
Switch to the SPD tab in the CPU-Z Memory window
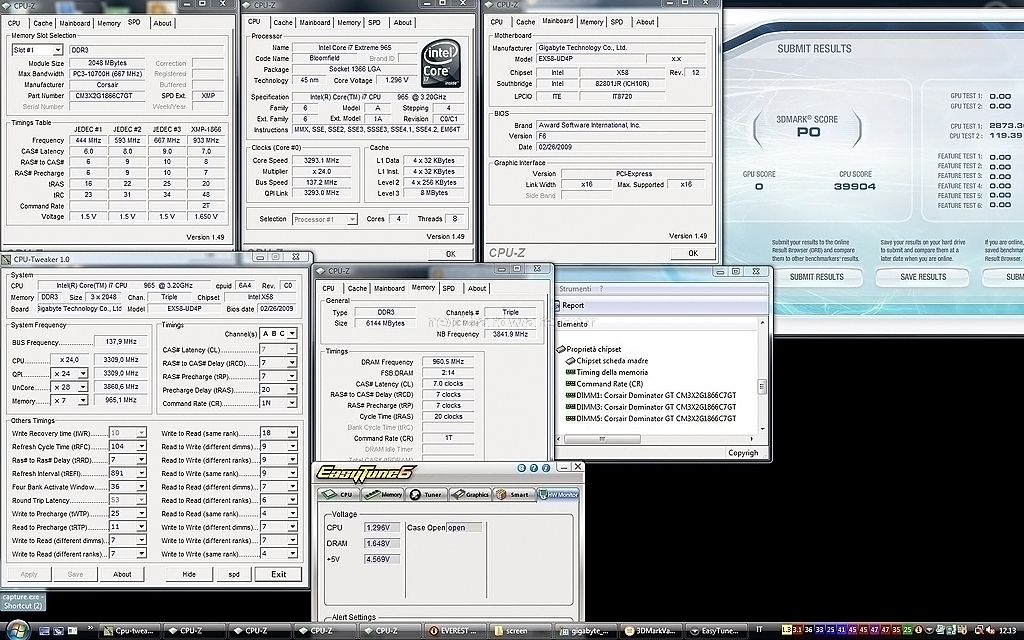point(449,288)
